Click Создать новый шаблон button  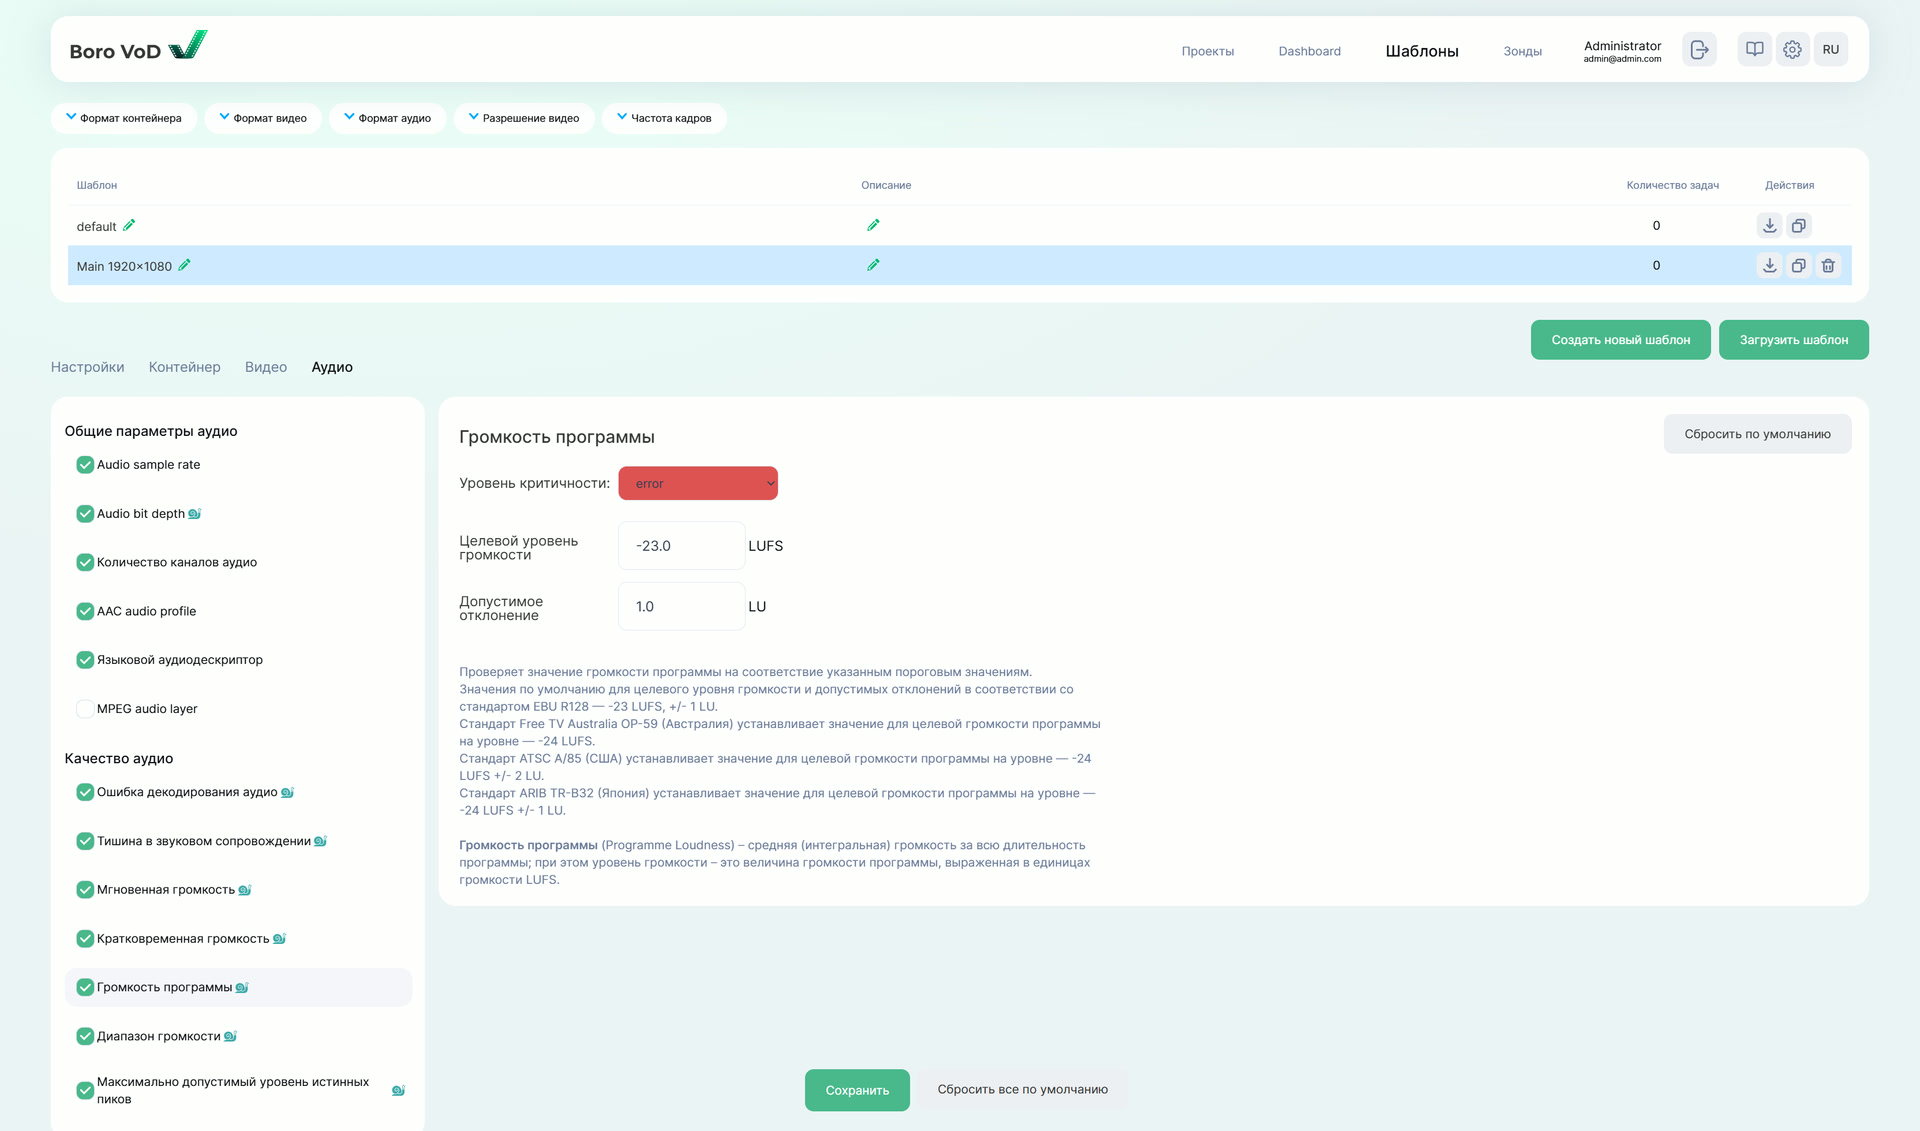(1620, 340)
